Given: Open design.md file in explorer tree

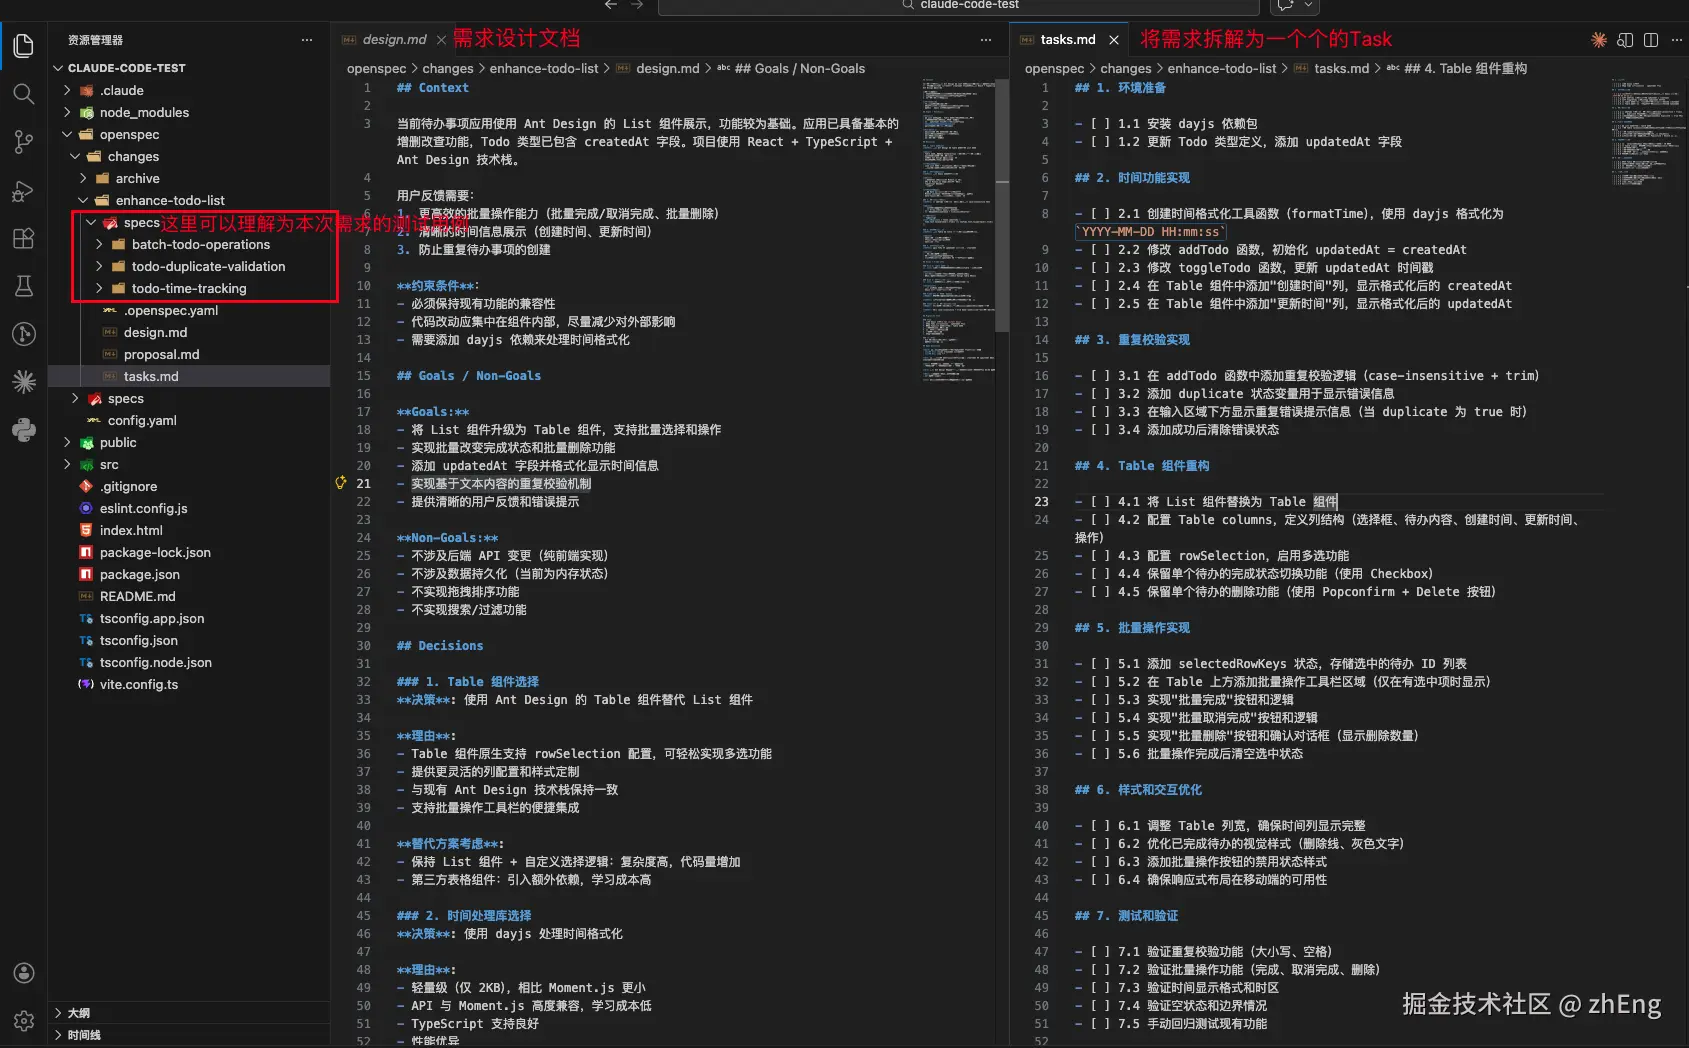Looking at the screenshot, I should point(155,332).
